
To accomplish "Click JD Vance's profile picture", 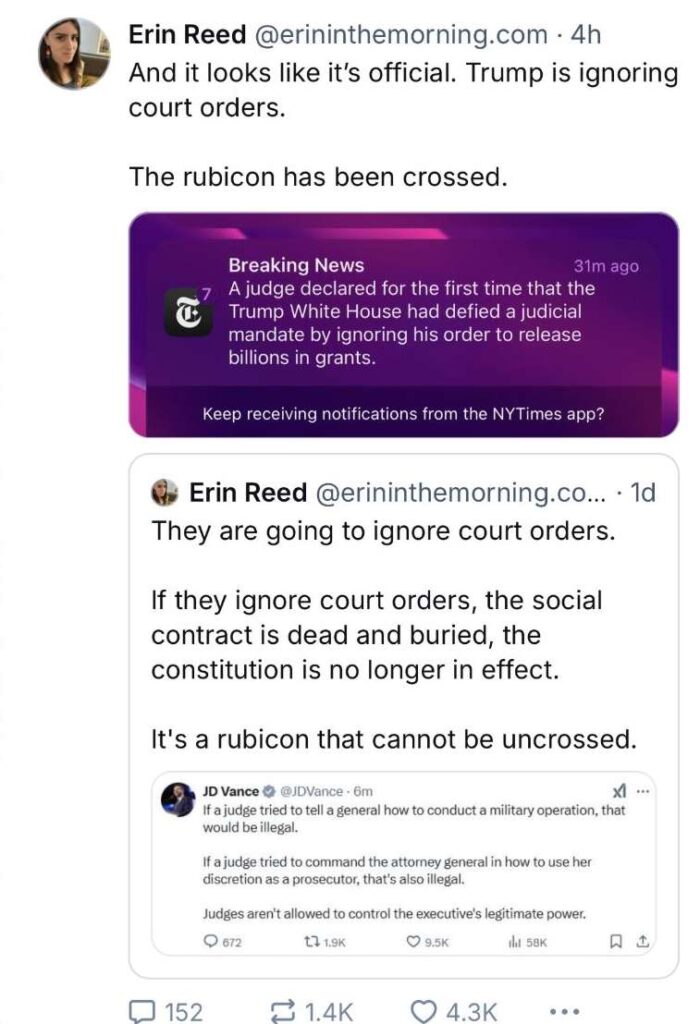I will pyautogui.click(x=178, y=799).
